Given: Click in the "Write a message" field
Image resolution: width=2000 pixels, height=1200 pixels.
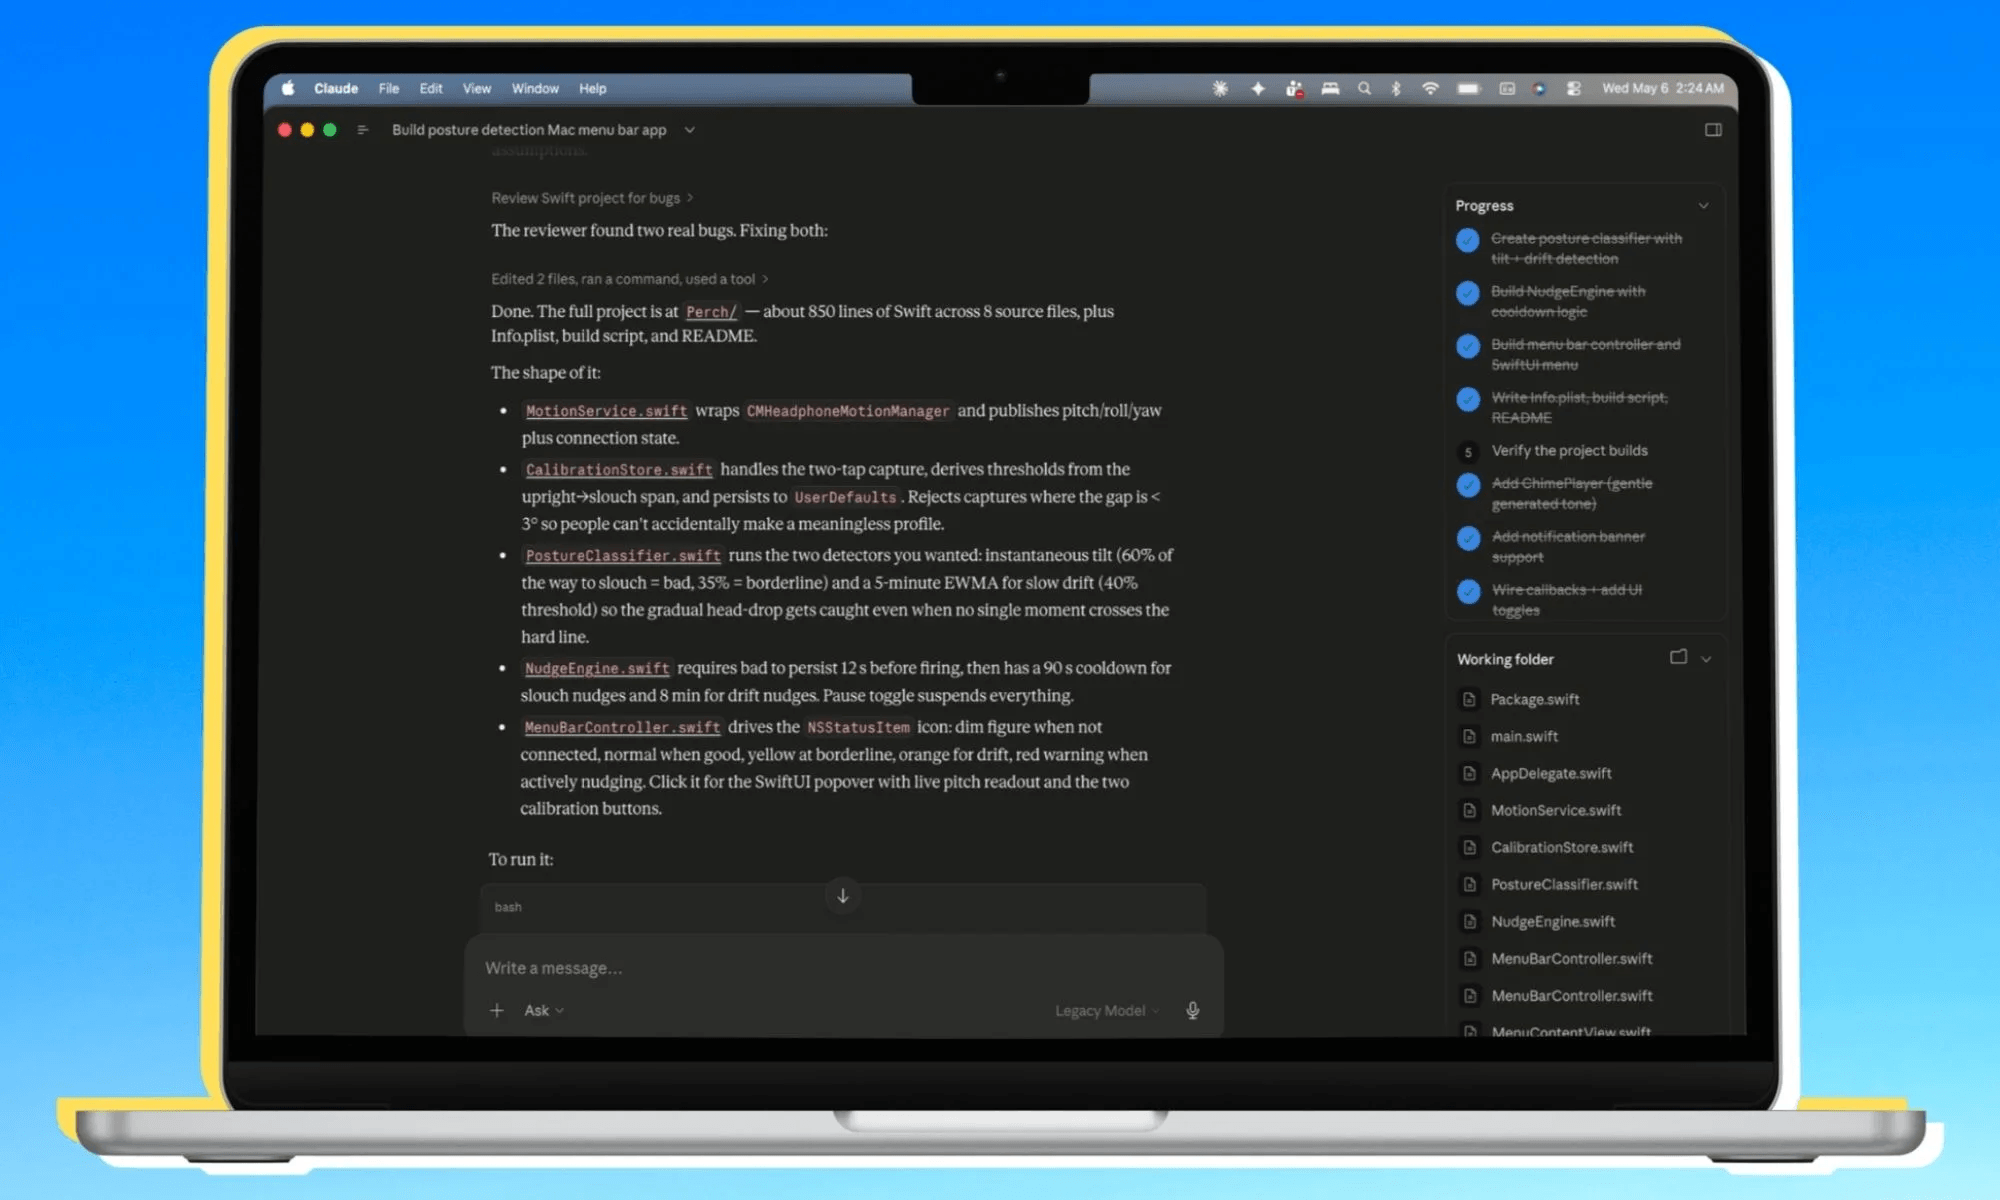Looking at the screenshot, I should click(843, 968).
